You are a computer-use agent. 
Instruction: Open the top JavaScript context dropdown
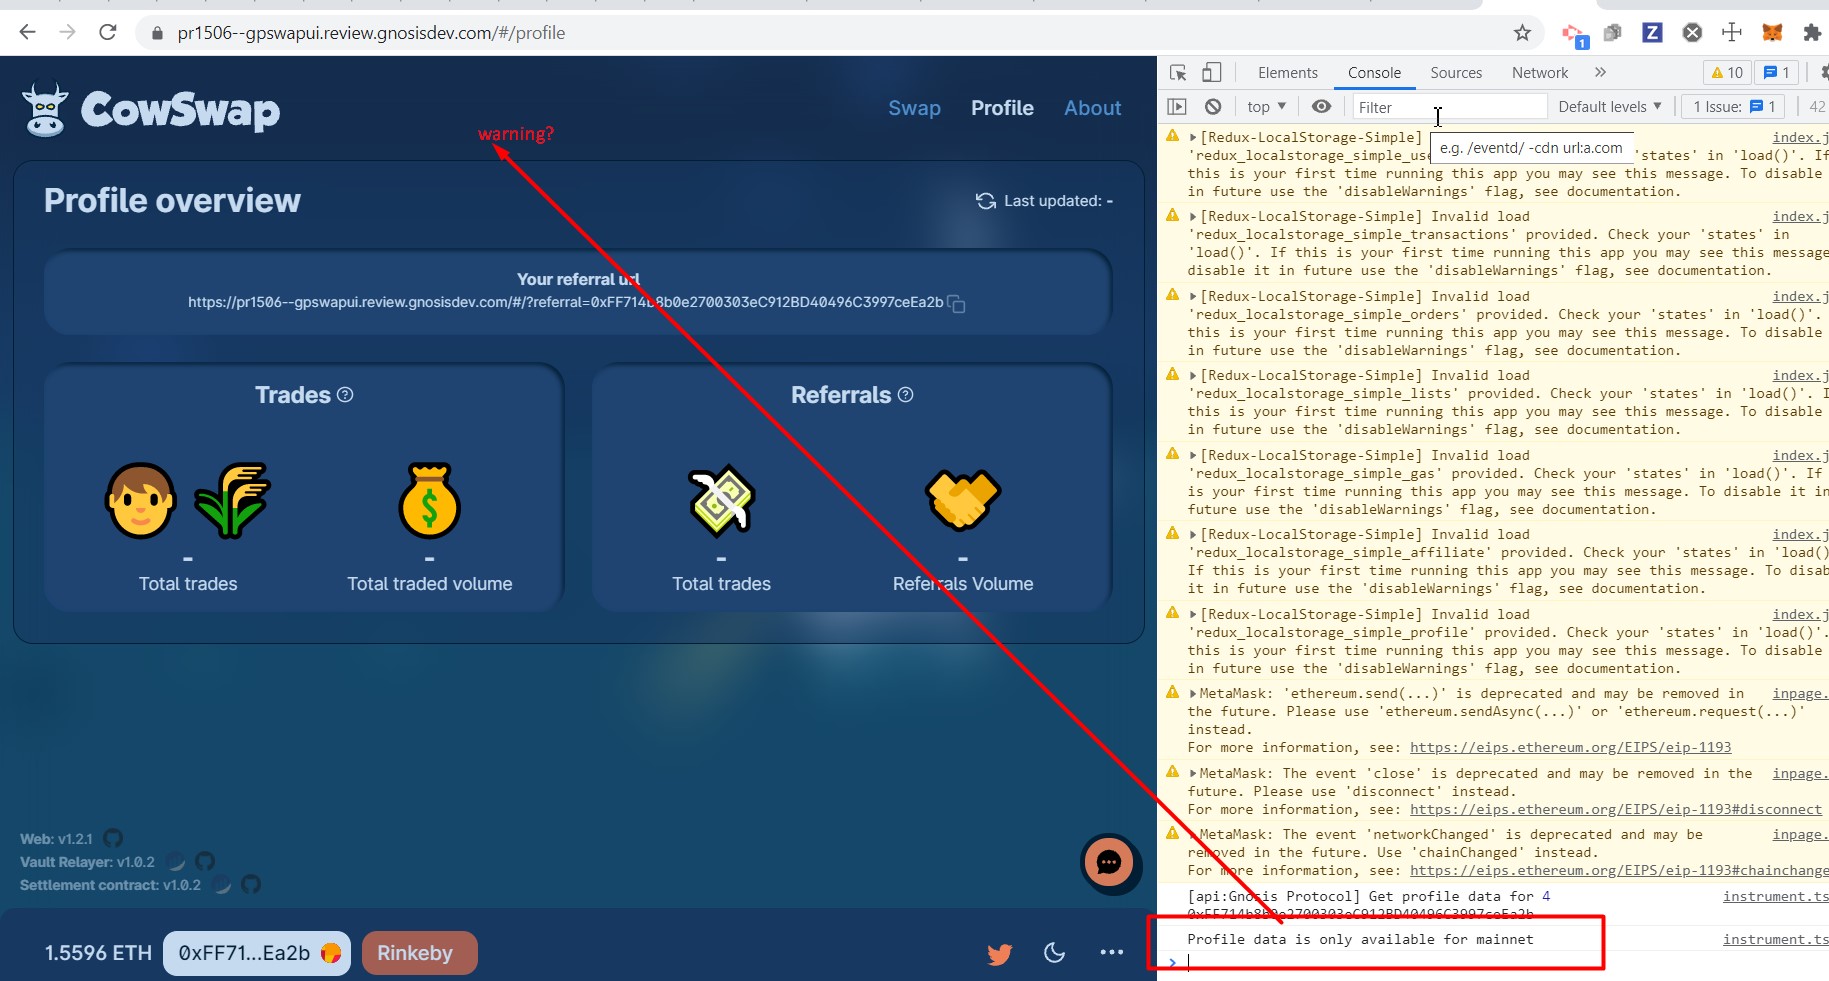pyautogui.click(x=1266, y=106)
